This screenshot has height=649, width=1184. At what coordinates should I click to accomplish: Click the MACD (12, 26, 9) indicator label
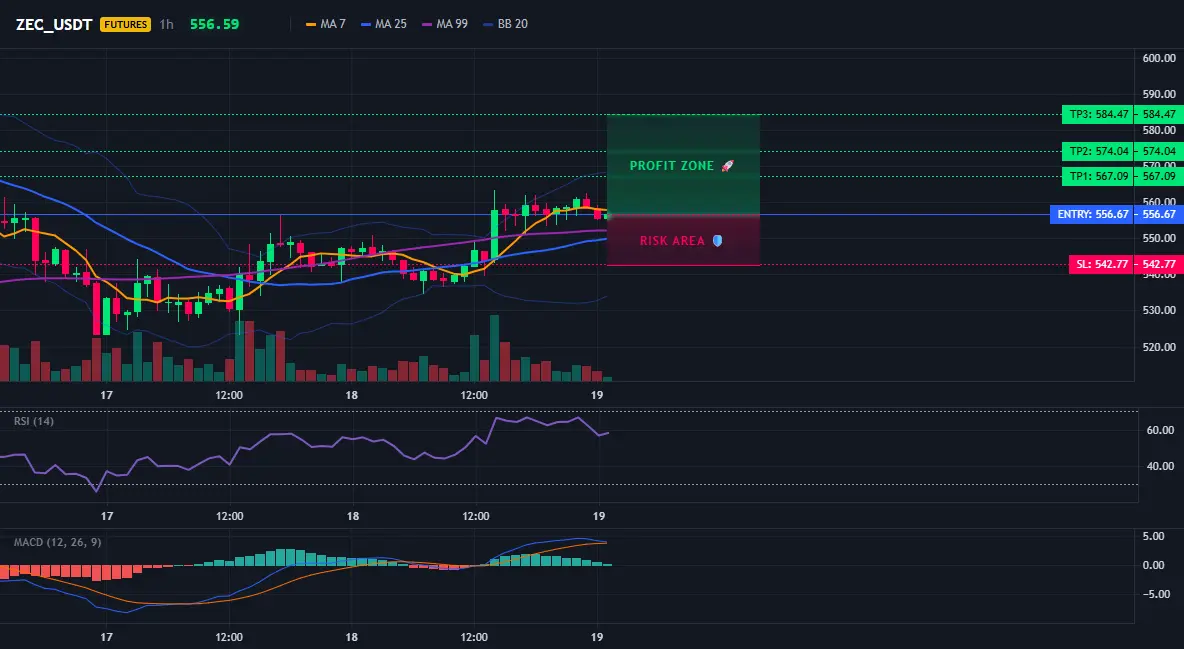[x=57, y=542]
